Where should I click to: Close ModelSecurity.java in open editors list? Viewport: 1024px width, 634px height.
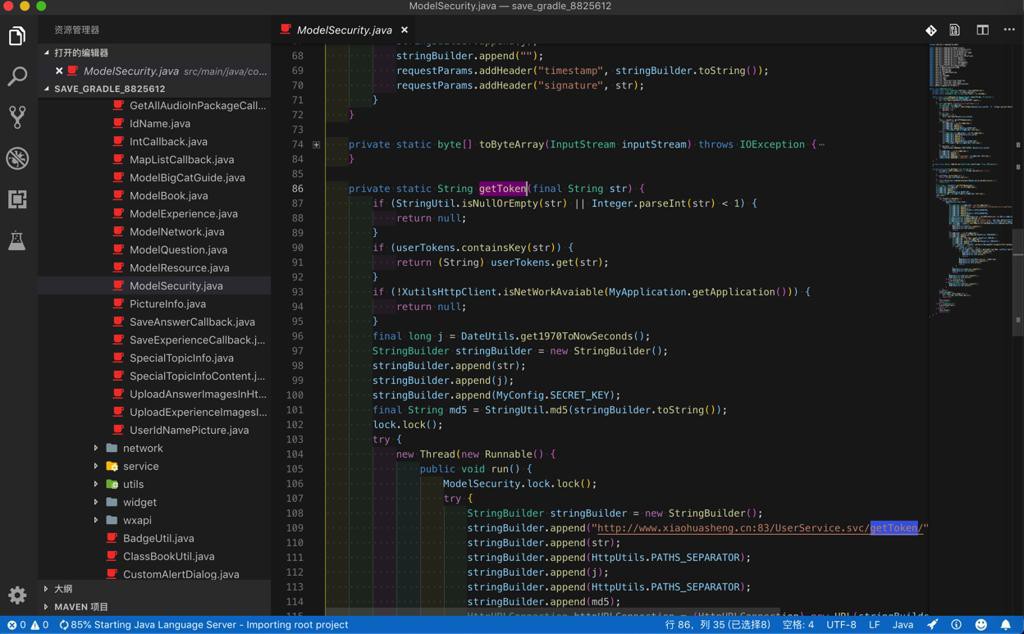(x=59, y=71)
